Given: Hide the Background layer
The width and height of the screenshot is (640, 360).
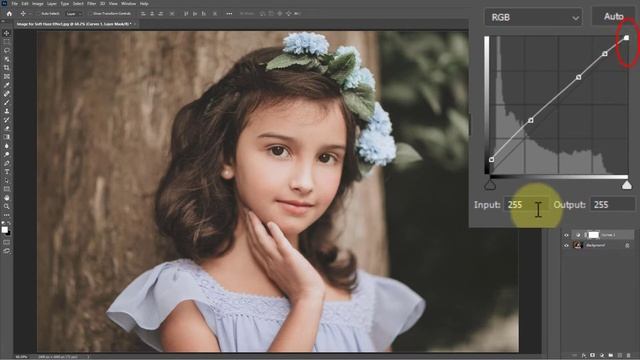Looking at the screenshot, I should tap(566, 245).
